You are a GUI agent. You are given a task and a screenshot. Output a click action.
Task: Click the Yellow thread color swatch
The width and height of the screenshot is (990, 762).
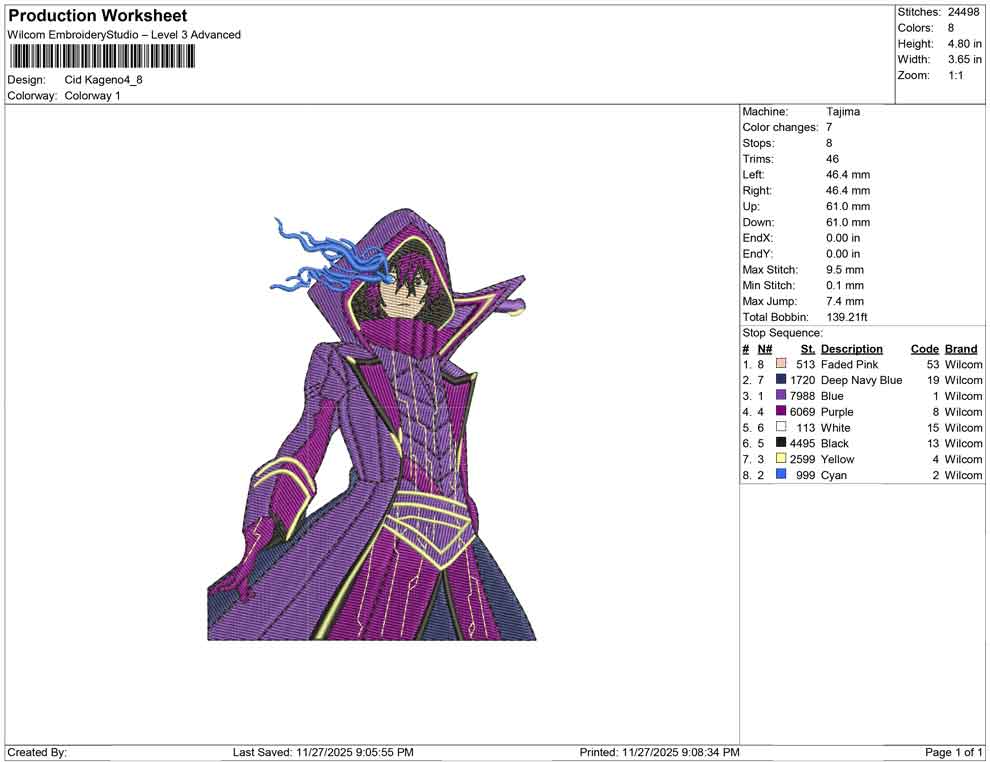click(781, 459)
